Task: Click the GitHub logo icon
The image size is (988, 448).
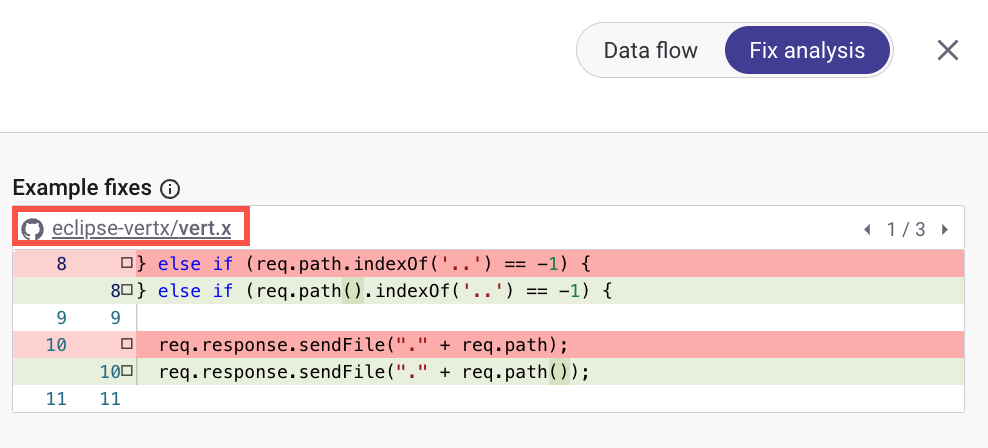Action: (x=32, y=229)
